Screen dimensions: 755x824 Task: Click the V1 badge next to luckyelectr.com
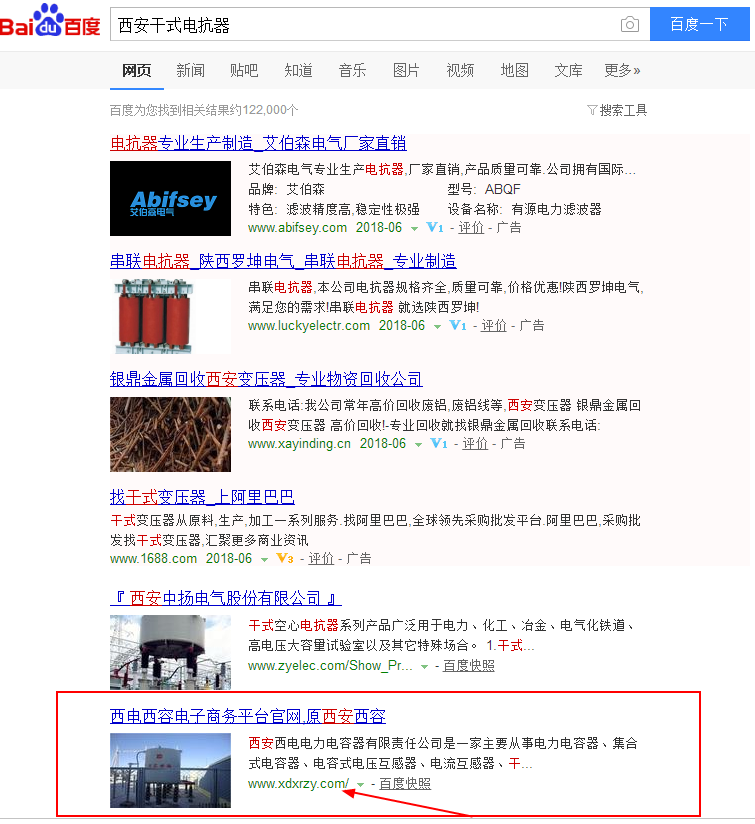(x=457, y=326)
